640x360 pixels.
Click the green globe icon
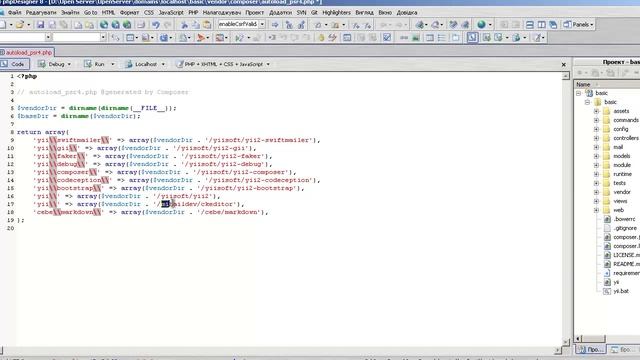pyautogui.click(x=481, y=24)
